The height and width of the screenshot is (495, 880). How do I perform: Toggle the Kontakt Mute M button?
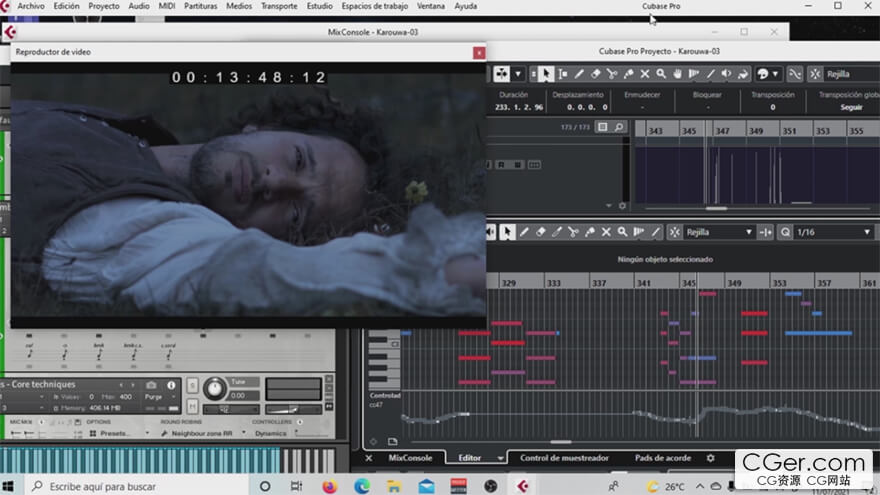192,406
